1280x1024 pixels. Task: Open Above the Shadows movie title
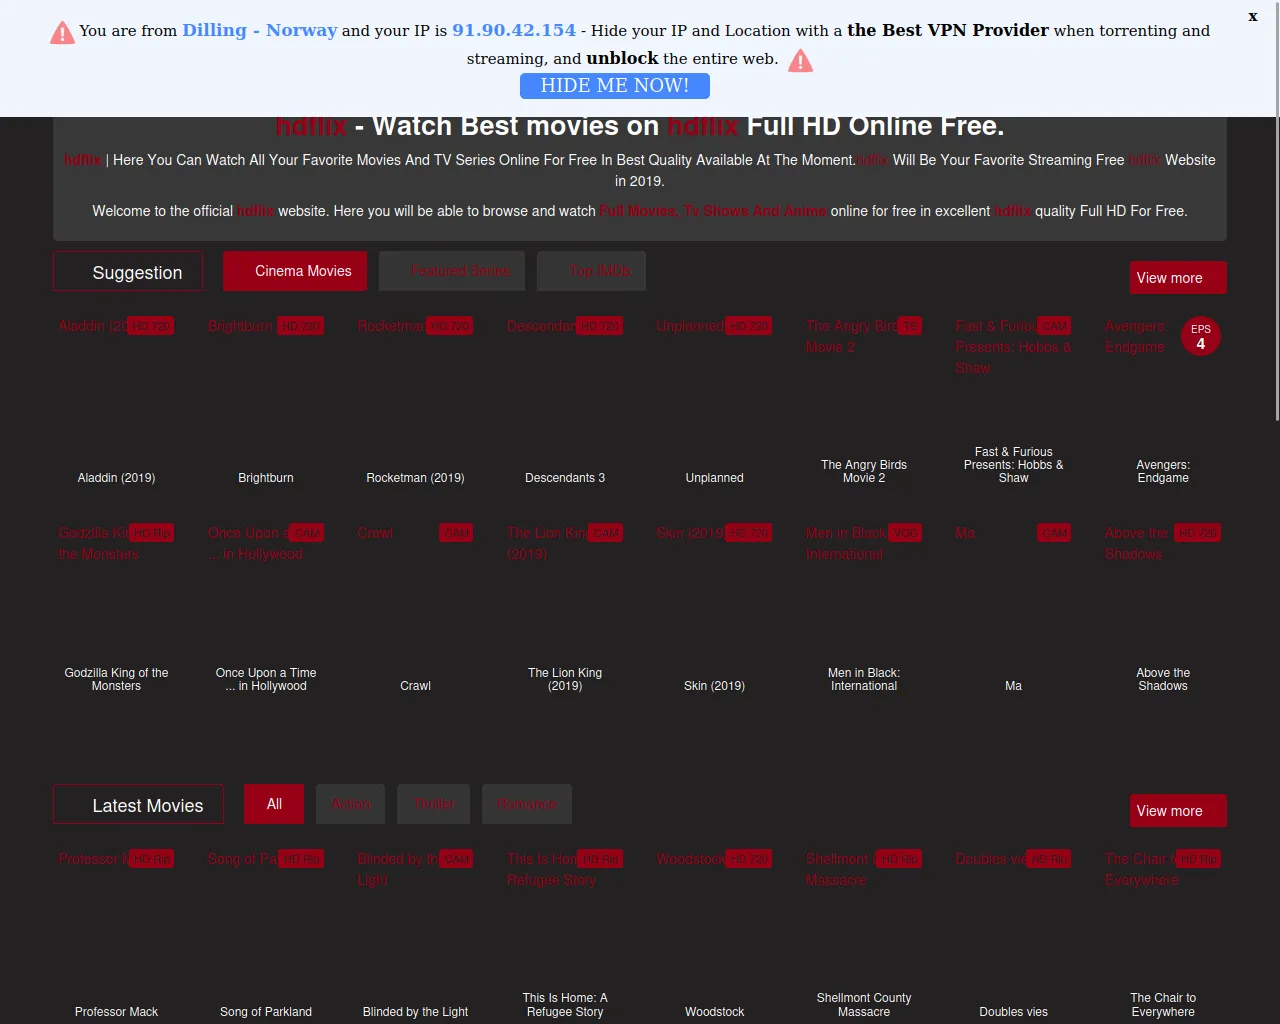pos(1163,679)
